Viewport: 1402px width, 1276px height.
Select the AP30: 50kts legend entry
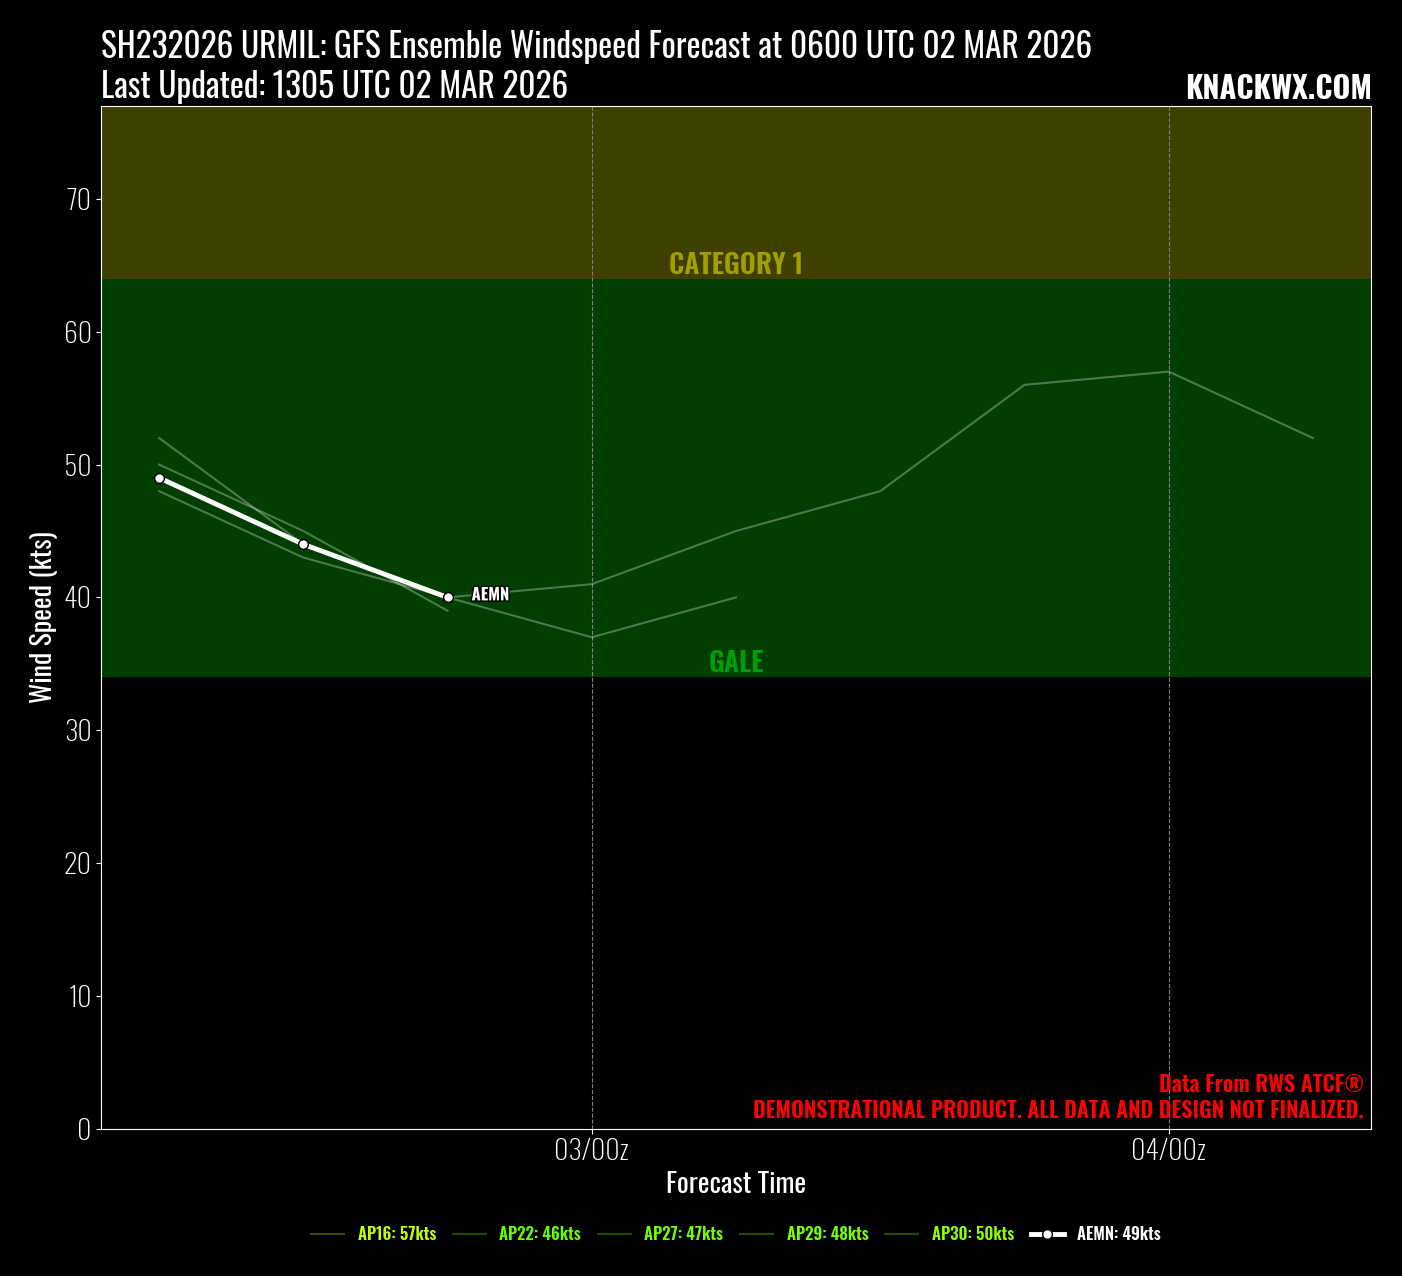pos(972,1234)
